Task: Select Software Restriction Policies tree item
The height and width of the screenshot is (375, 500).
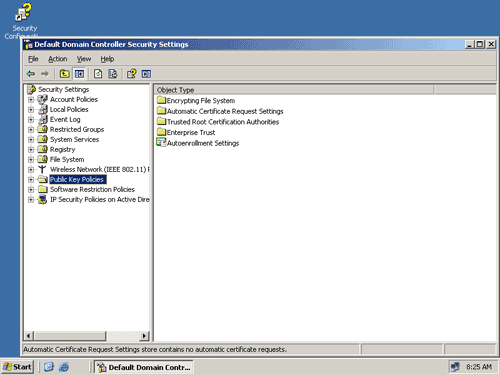Action: (x=92, y=189)
